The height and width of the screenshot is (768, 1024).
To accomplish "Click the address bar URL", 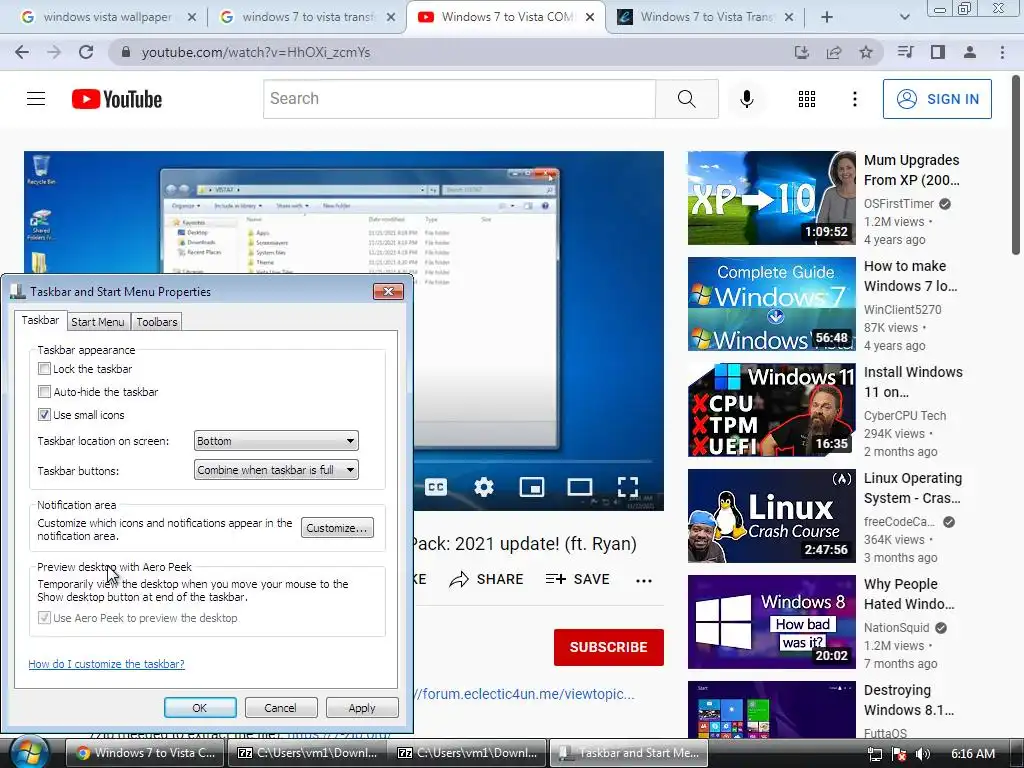I will [255, 52].
